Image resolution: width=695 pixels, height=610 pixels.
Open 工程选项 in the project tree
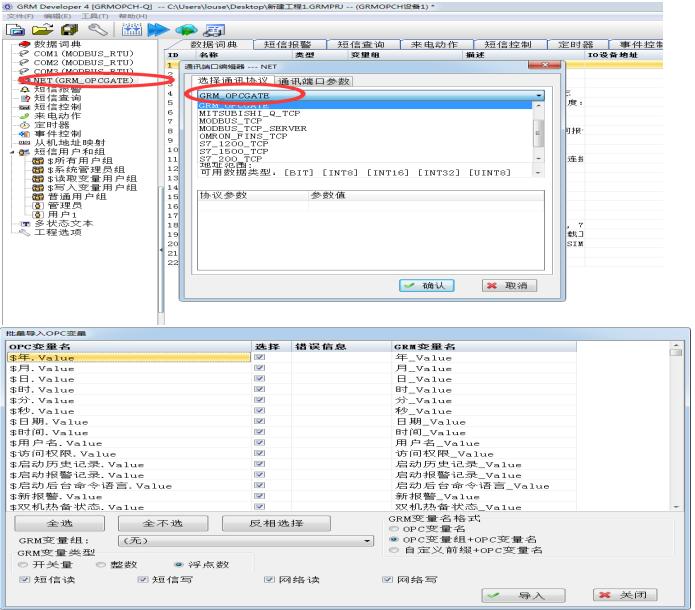pyautogui.click(x=55, y=232)
